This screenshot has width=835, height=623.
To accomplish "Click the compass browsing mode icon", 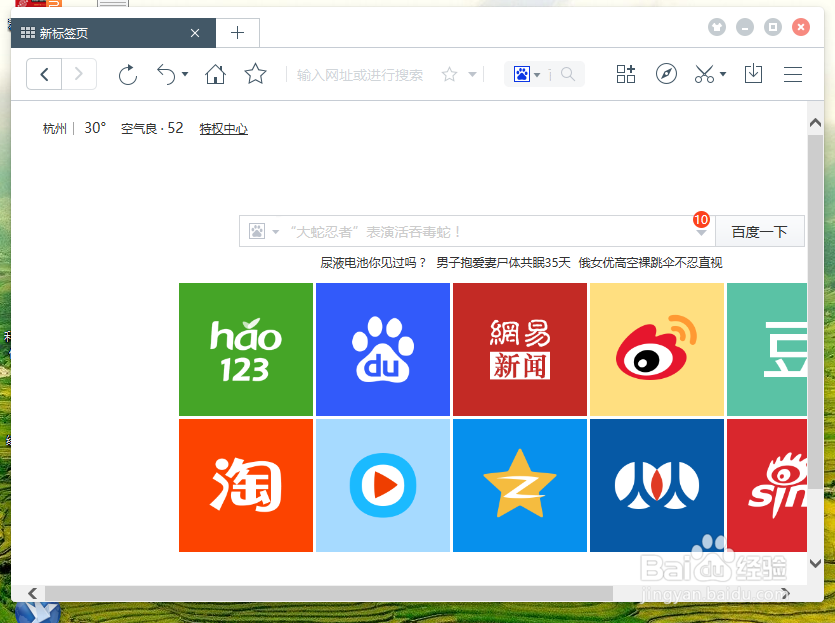I will click(666, 74).
